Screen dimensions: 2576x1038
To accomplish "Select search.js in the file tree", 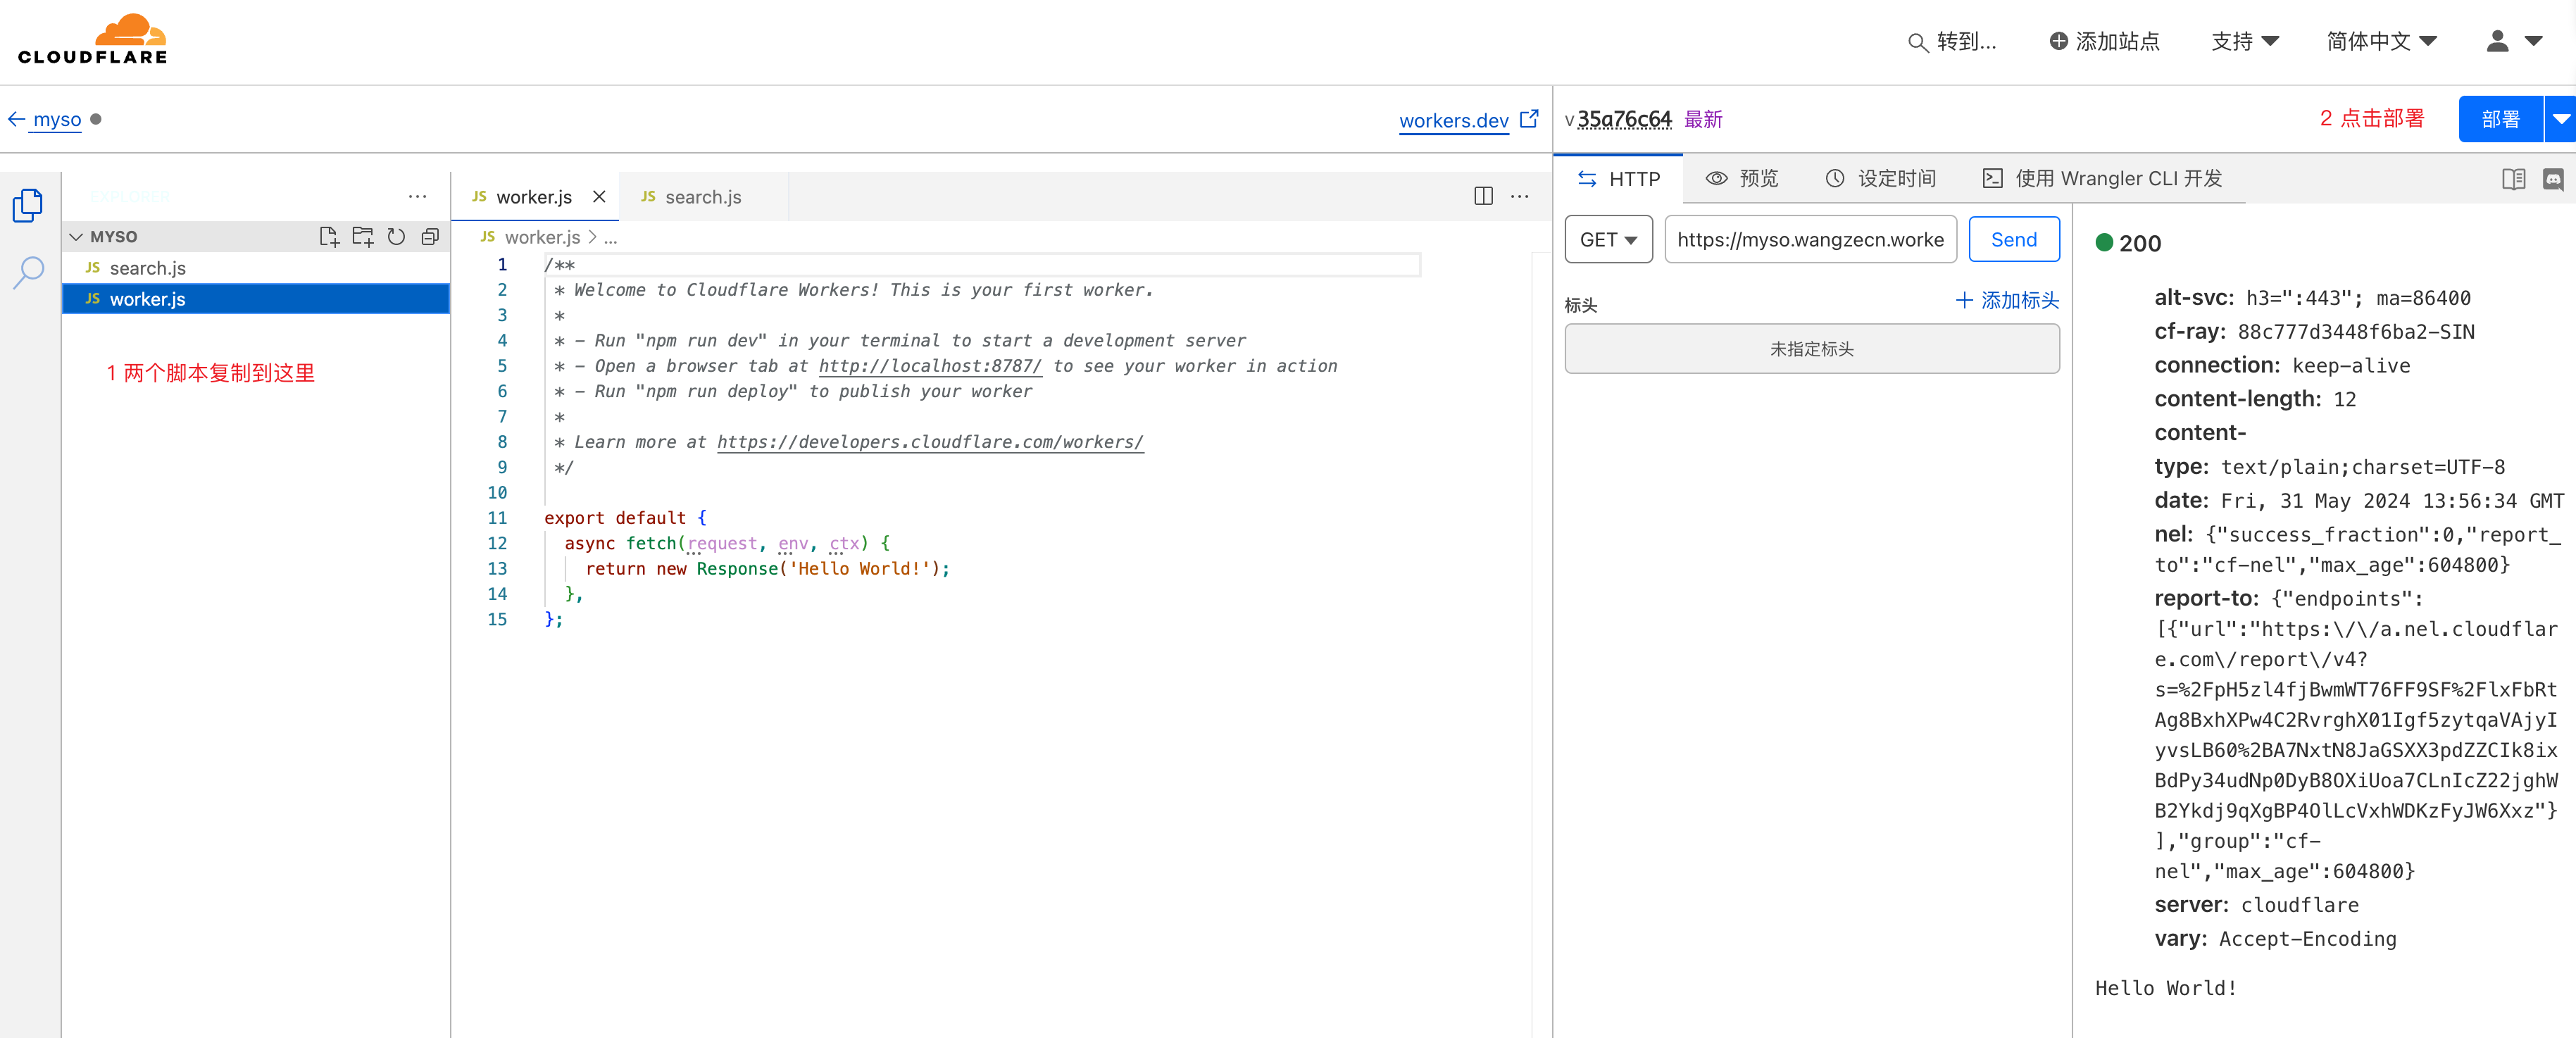I will pyautogui.click(x=148, y=268).
